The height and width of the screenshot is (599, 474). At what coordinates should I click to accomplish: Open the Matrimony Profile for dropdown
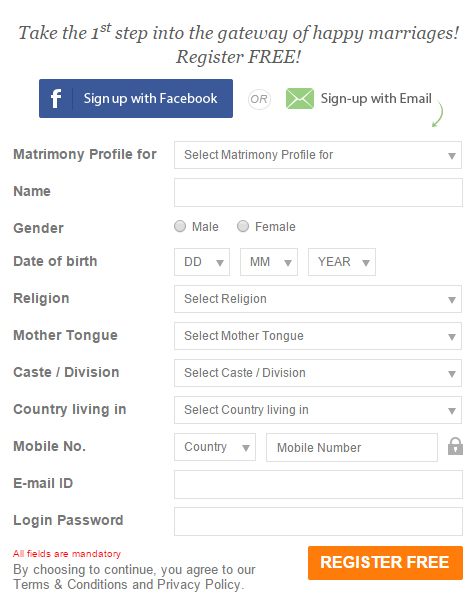pyautogui.click(x=318, y=155)
